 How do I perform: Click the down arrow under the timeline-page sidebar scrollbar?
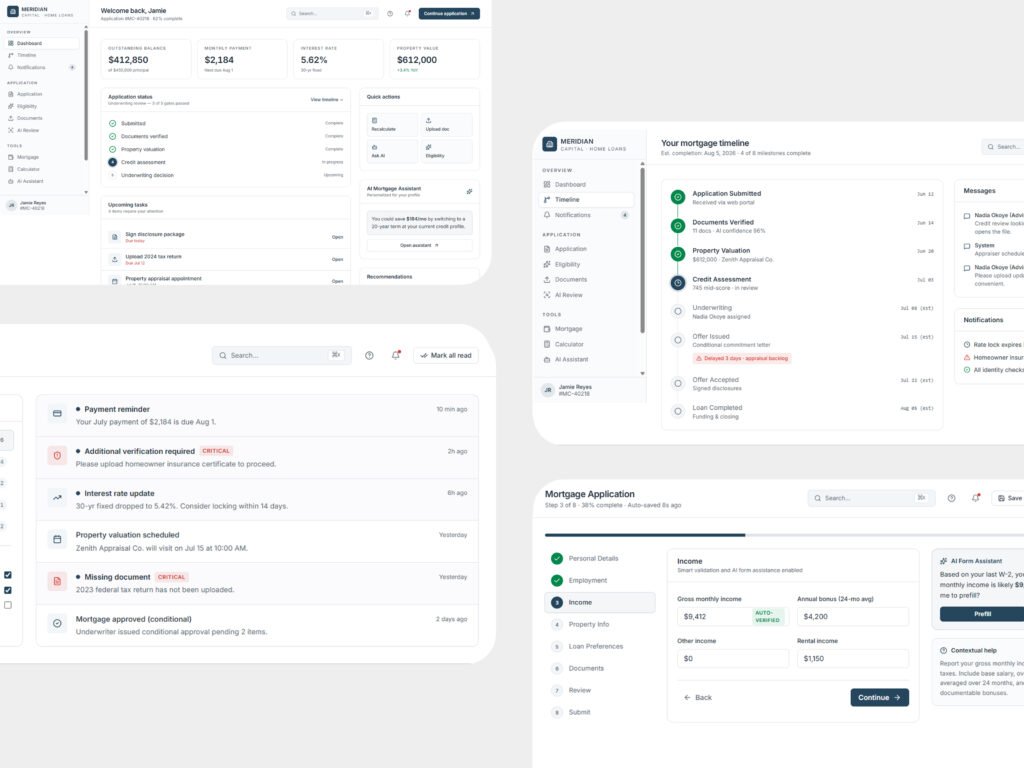[642, 374]
